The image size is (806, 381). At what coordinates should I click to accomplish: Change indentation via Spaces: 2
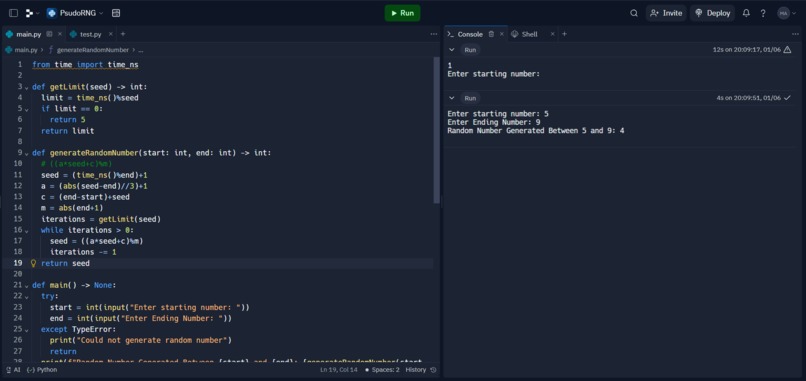coord(382,370)
